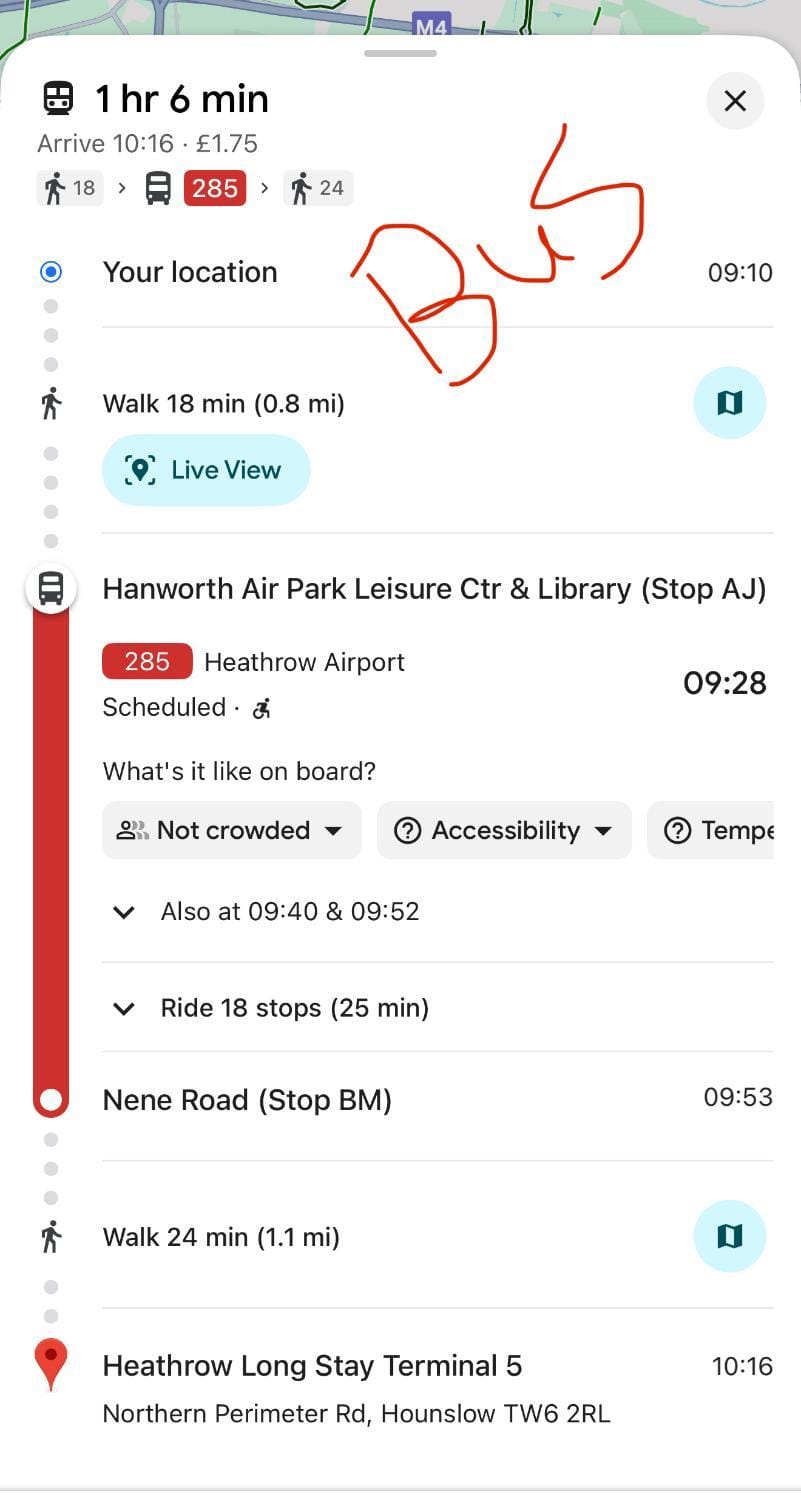This screenshot has height=1500, width=801.
Task: Tap the red 285 bus badge in summary
Action: (214, 188)
